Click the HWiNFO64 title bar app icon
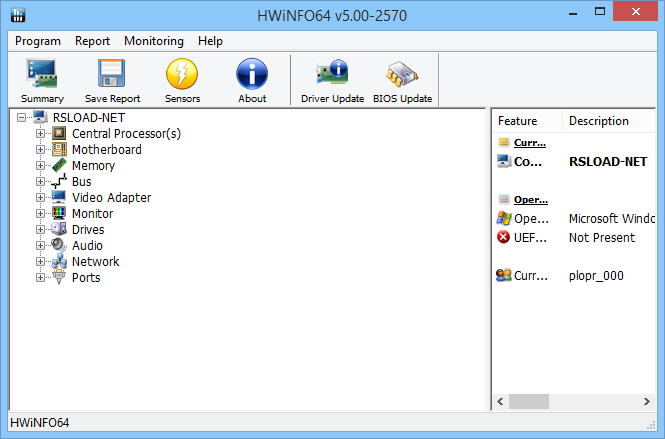This screenshot has width=665, height=439. (18, 15)
